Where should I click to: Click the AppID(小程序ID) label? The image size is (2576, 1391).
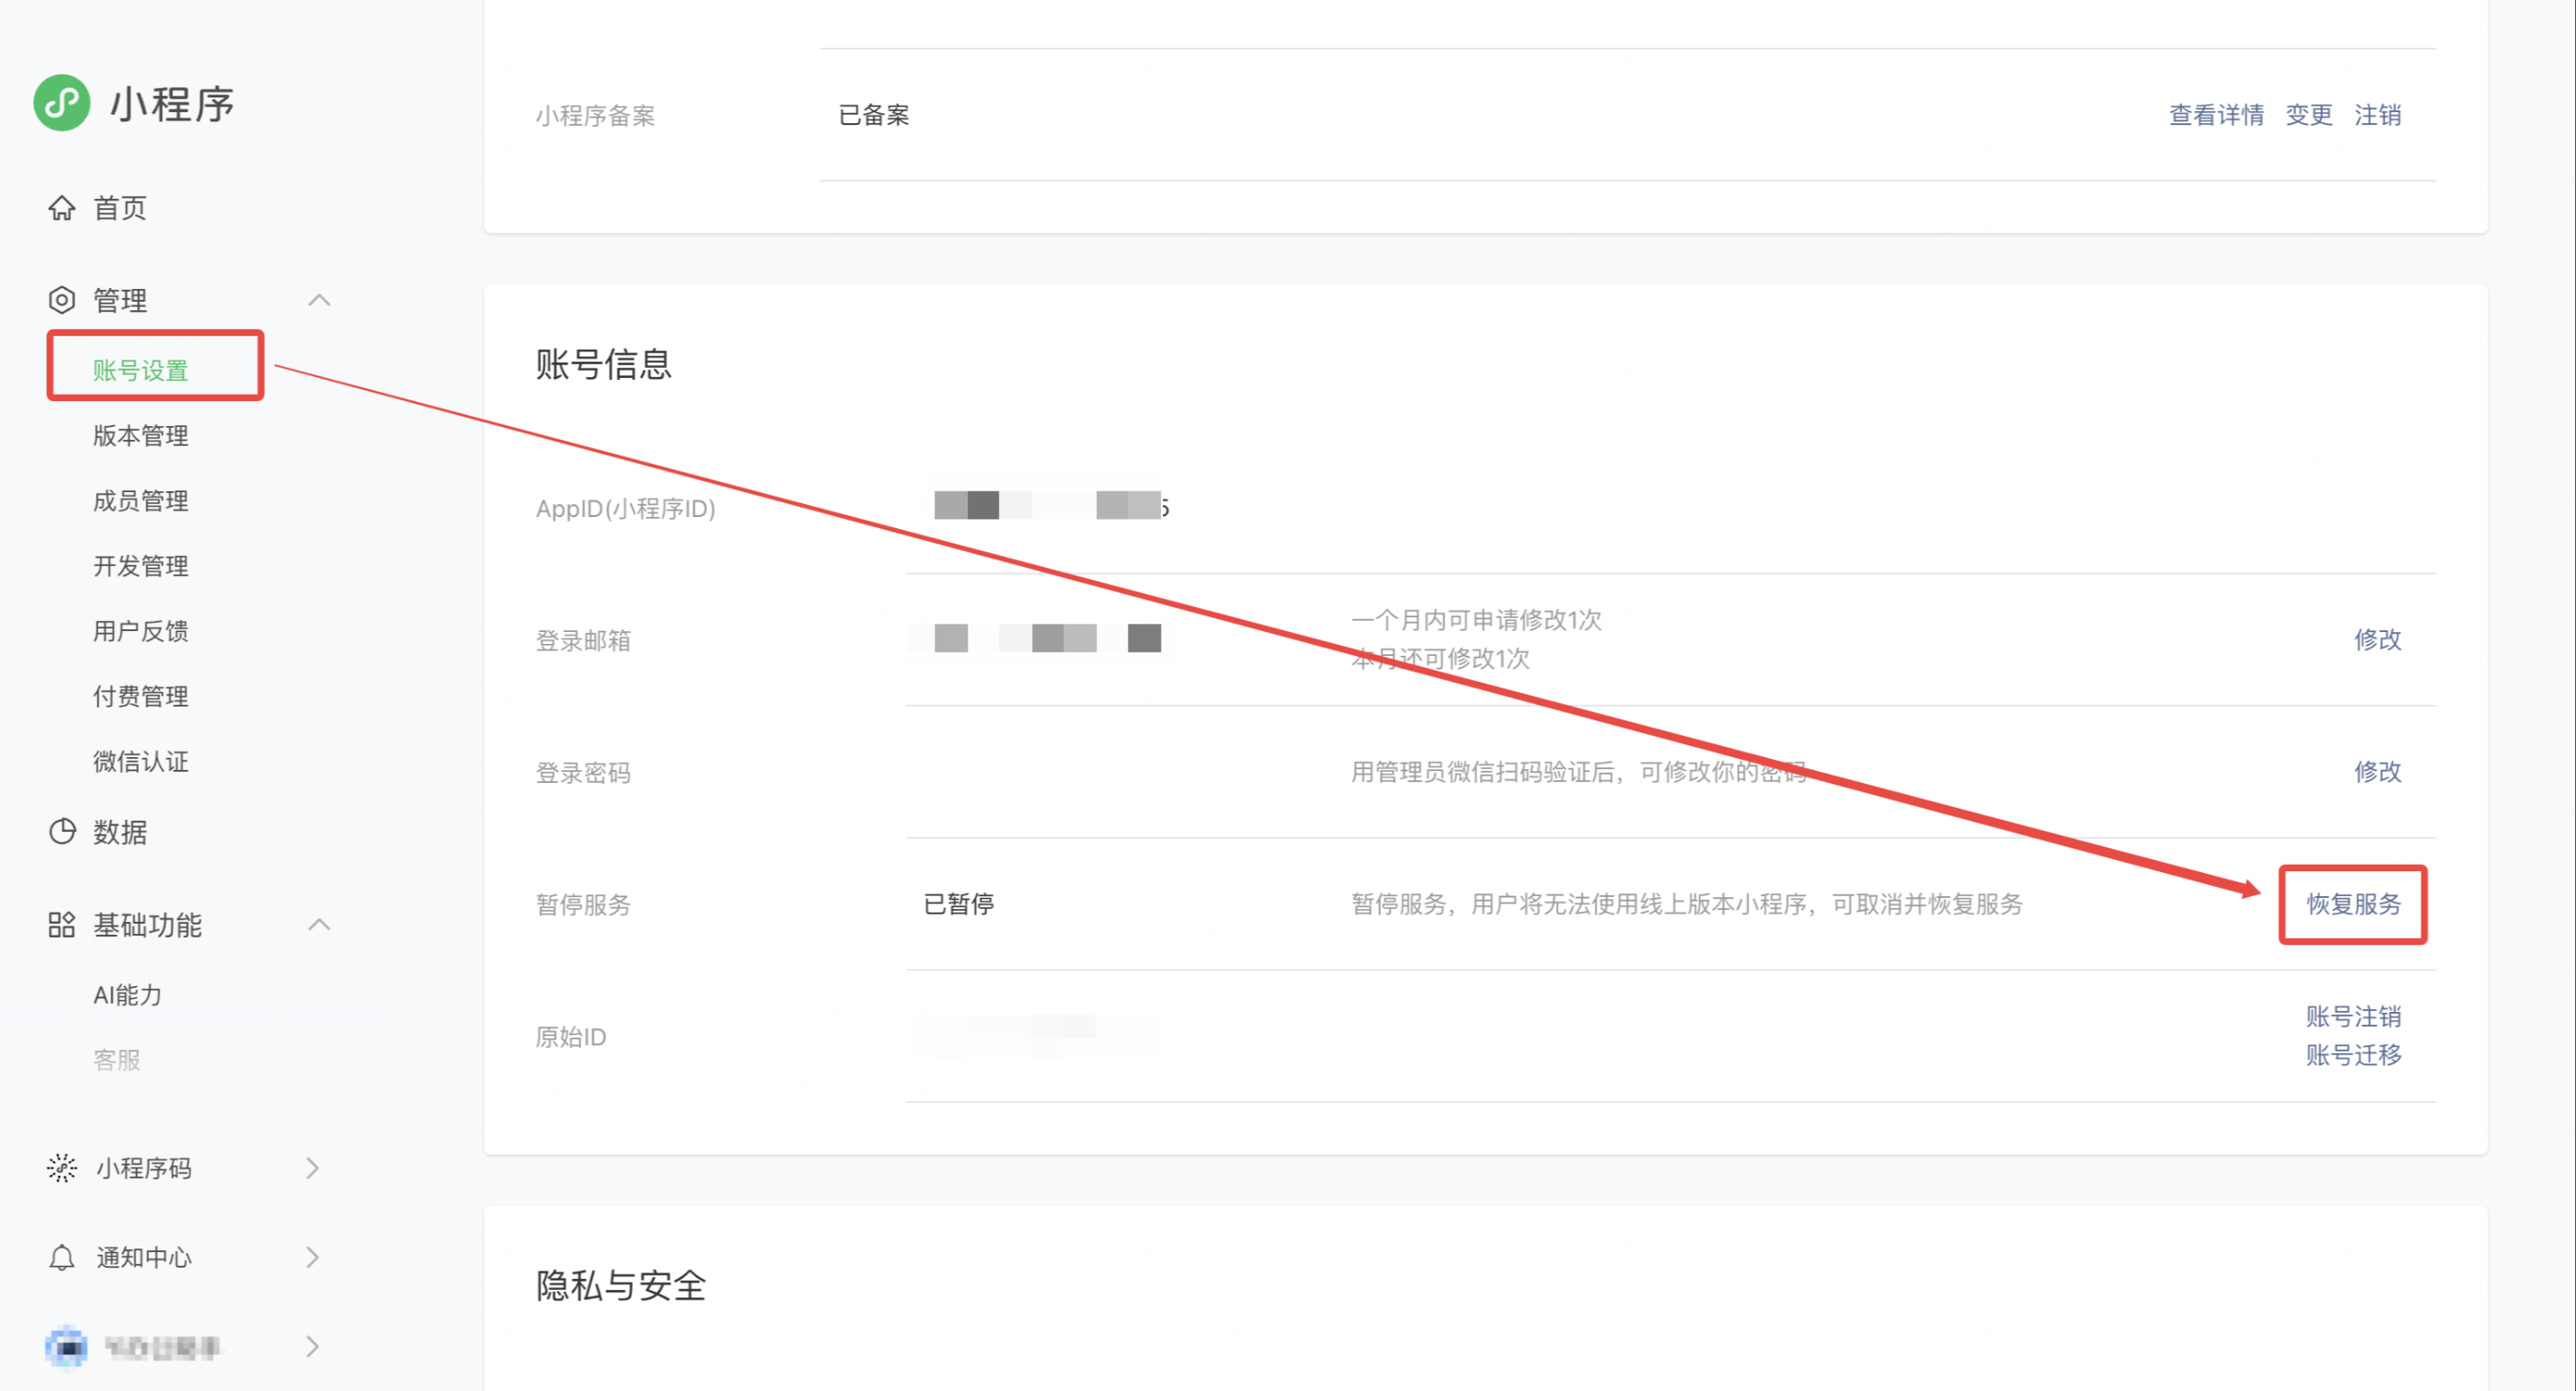point(626,508)
